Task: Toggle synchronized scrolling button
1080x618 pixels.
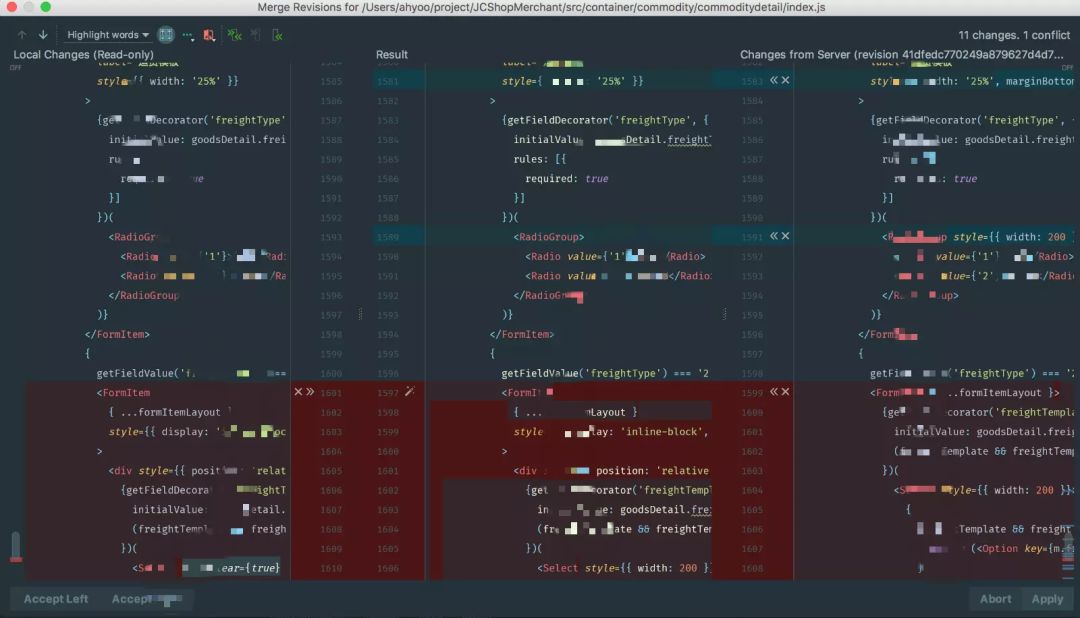Action: click(x=166, y=35)
